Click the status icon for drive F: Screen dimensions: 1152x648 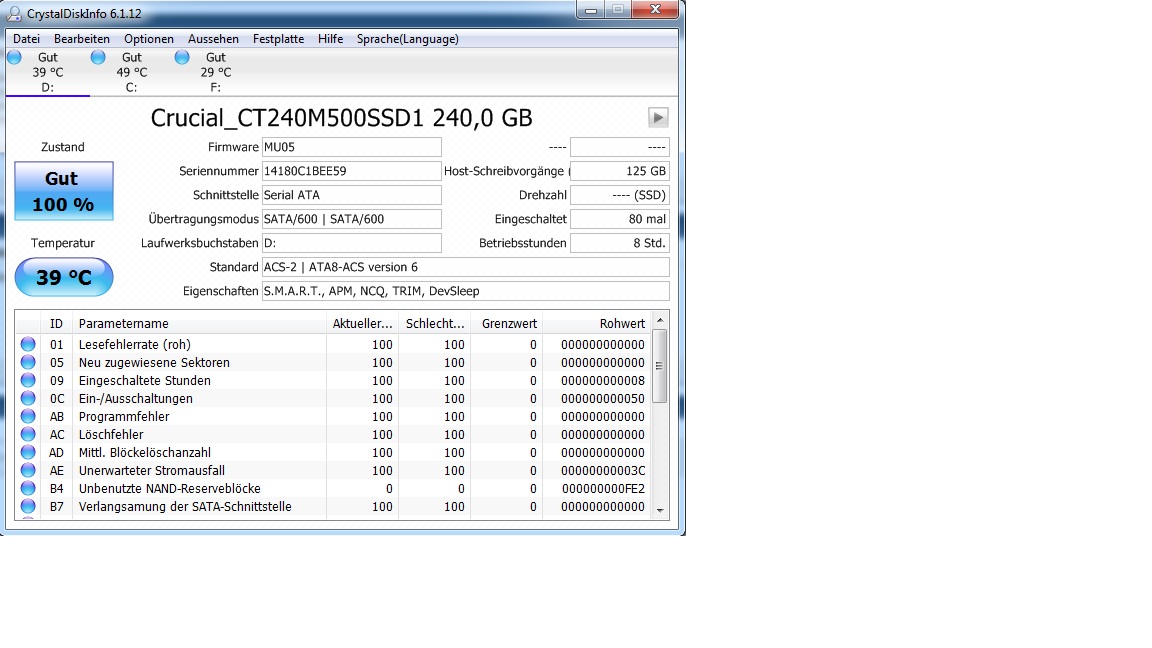(x=182, y=57)
